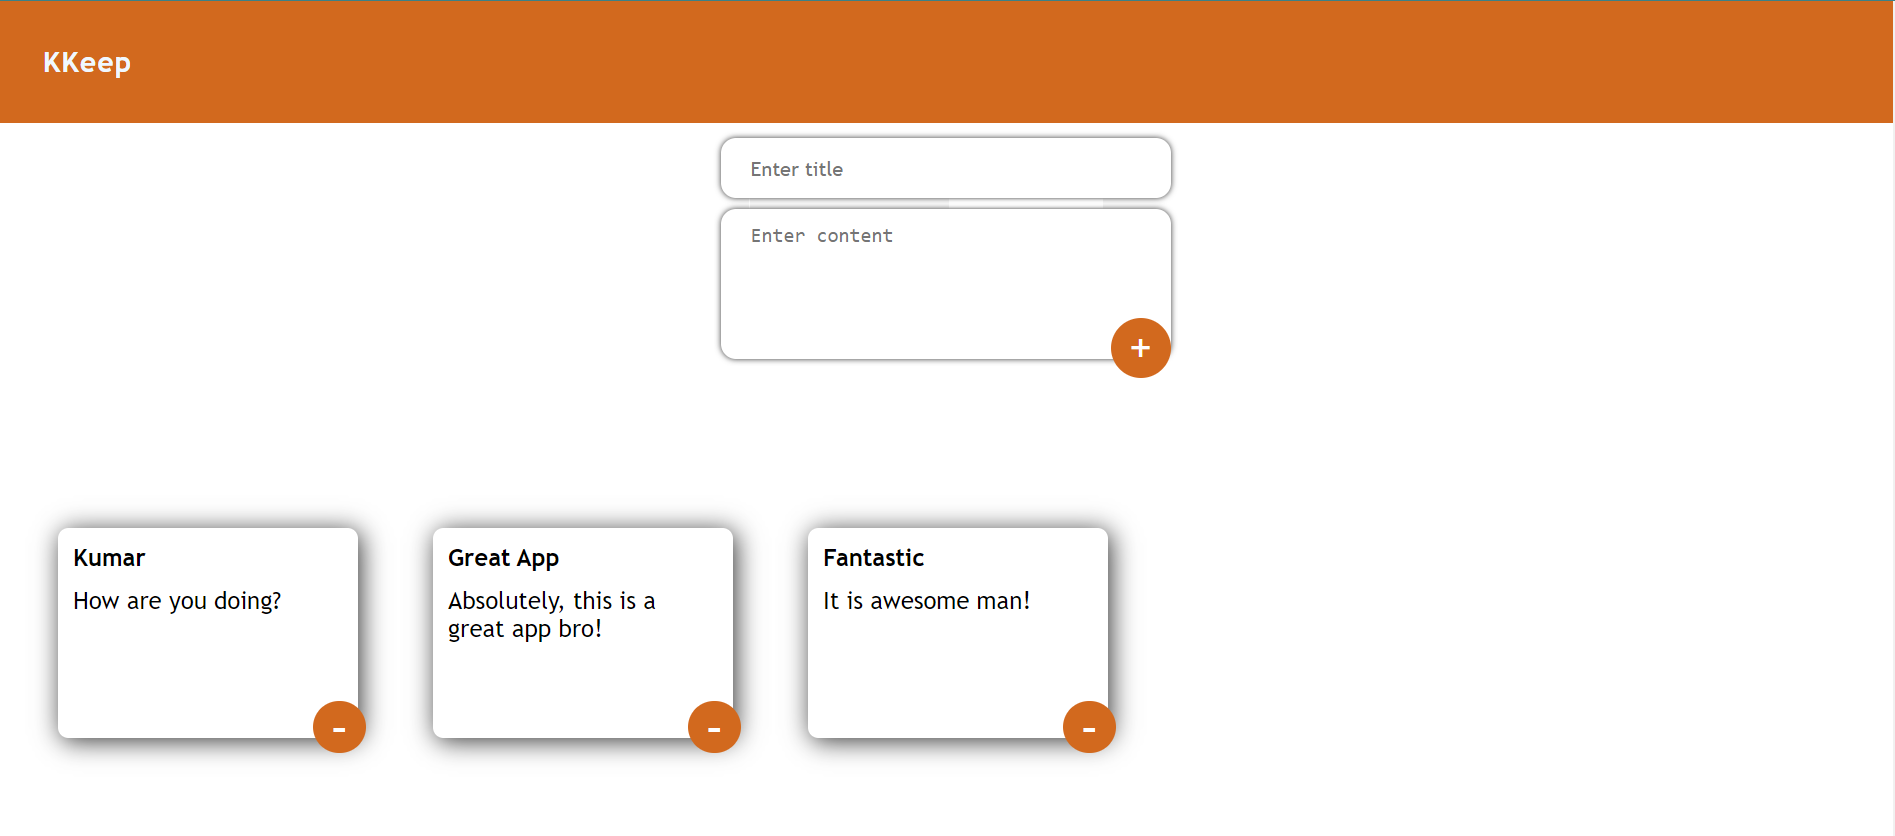Delete the Fantastic note
The height and width of the screenshot is (836, 1895).
[x=1089, y=727]
